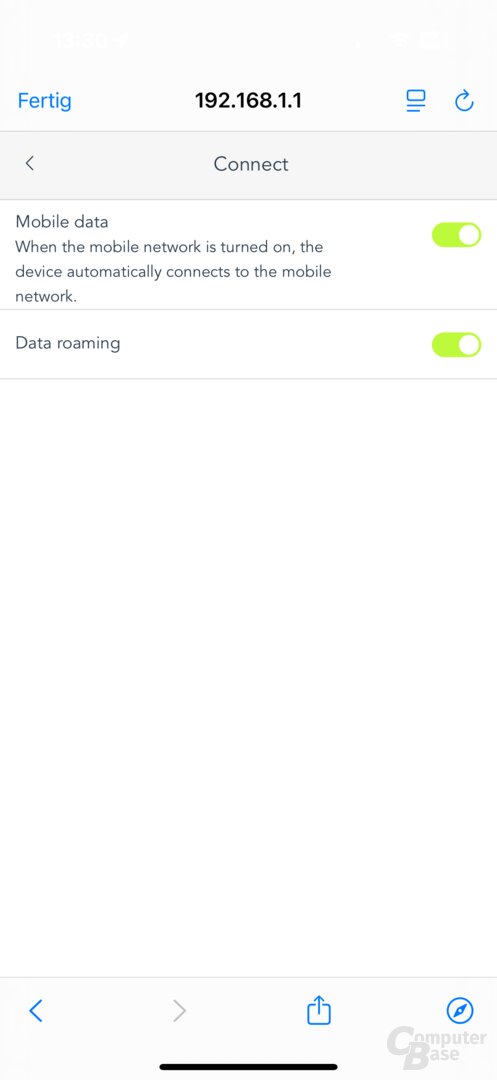The height and width of the screenshot is (1080, 497).
Task: Tap the Fertig button to close browser
Action: tap(44, 101)
